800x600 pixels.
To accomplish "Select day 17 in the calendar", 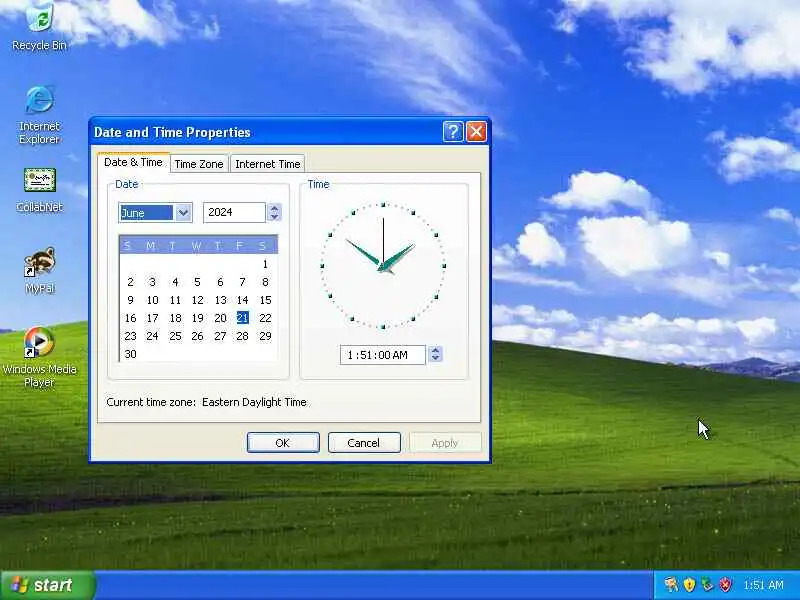I will 153,318.
